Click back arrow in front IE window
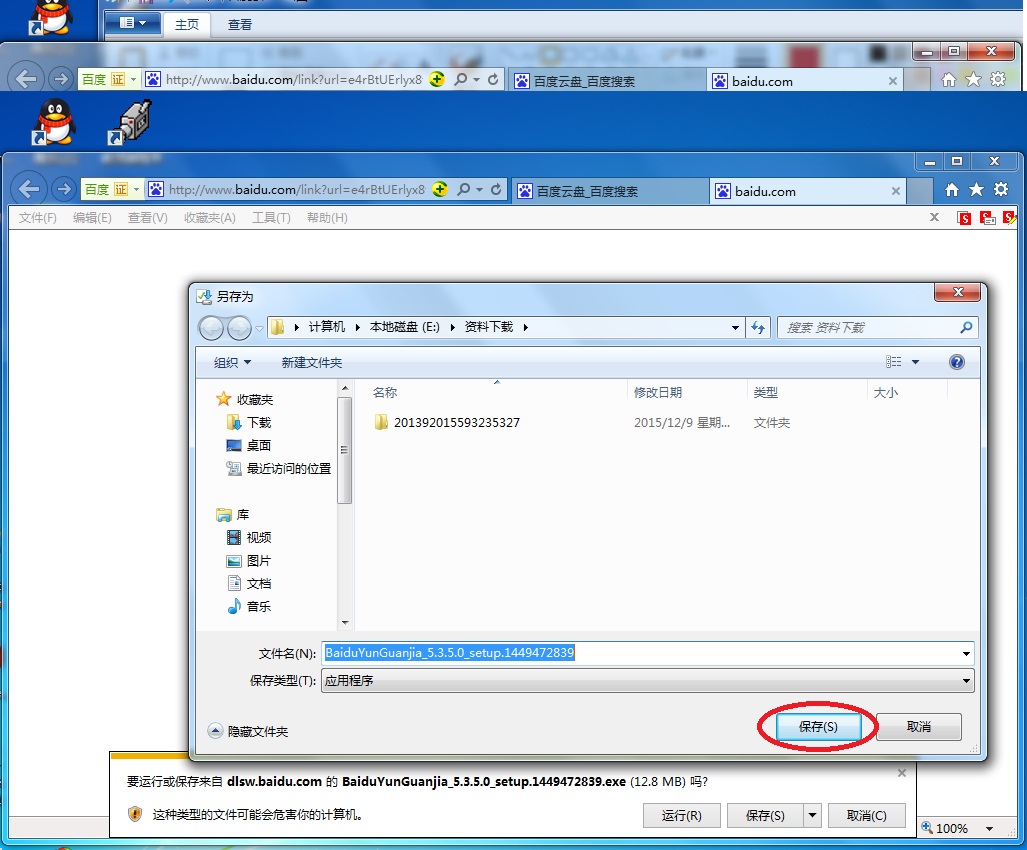Image resolution: width=1027 pixels, height=850 pixels. (x=29, y=189)
